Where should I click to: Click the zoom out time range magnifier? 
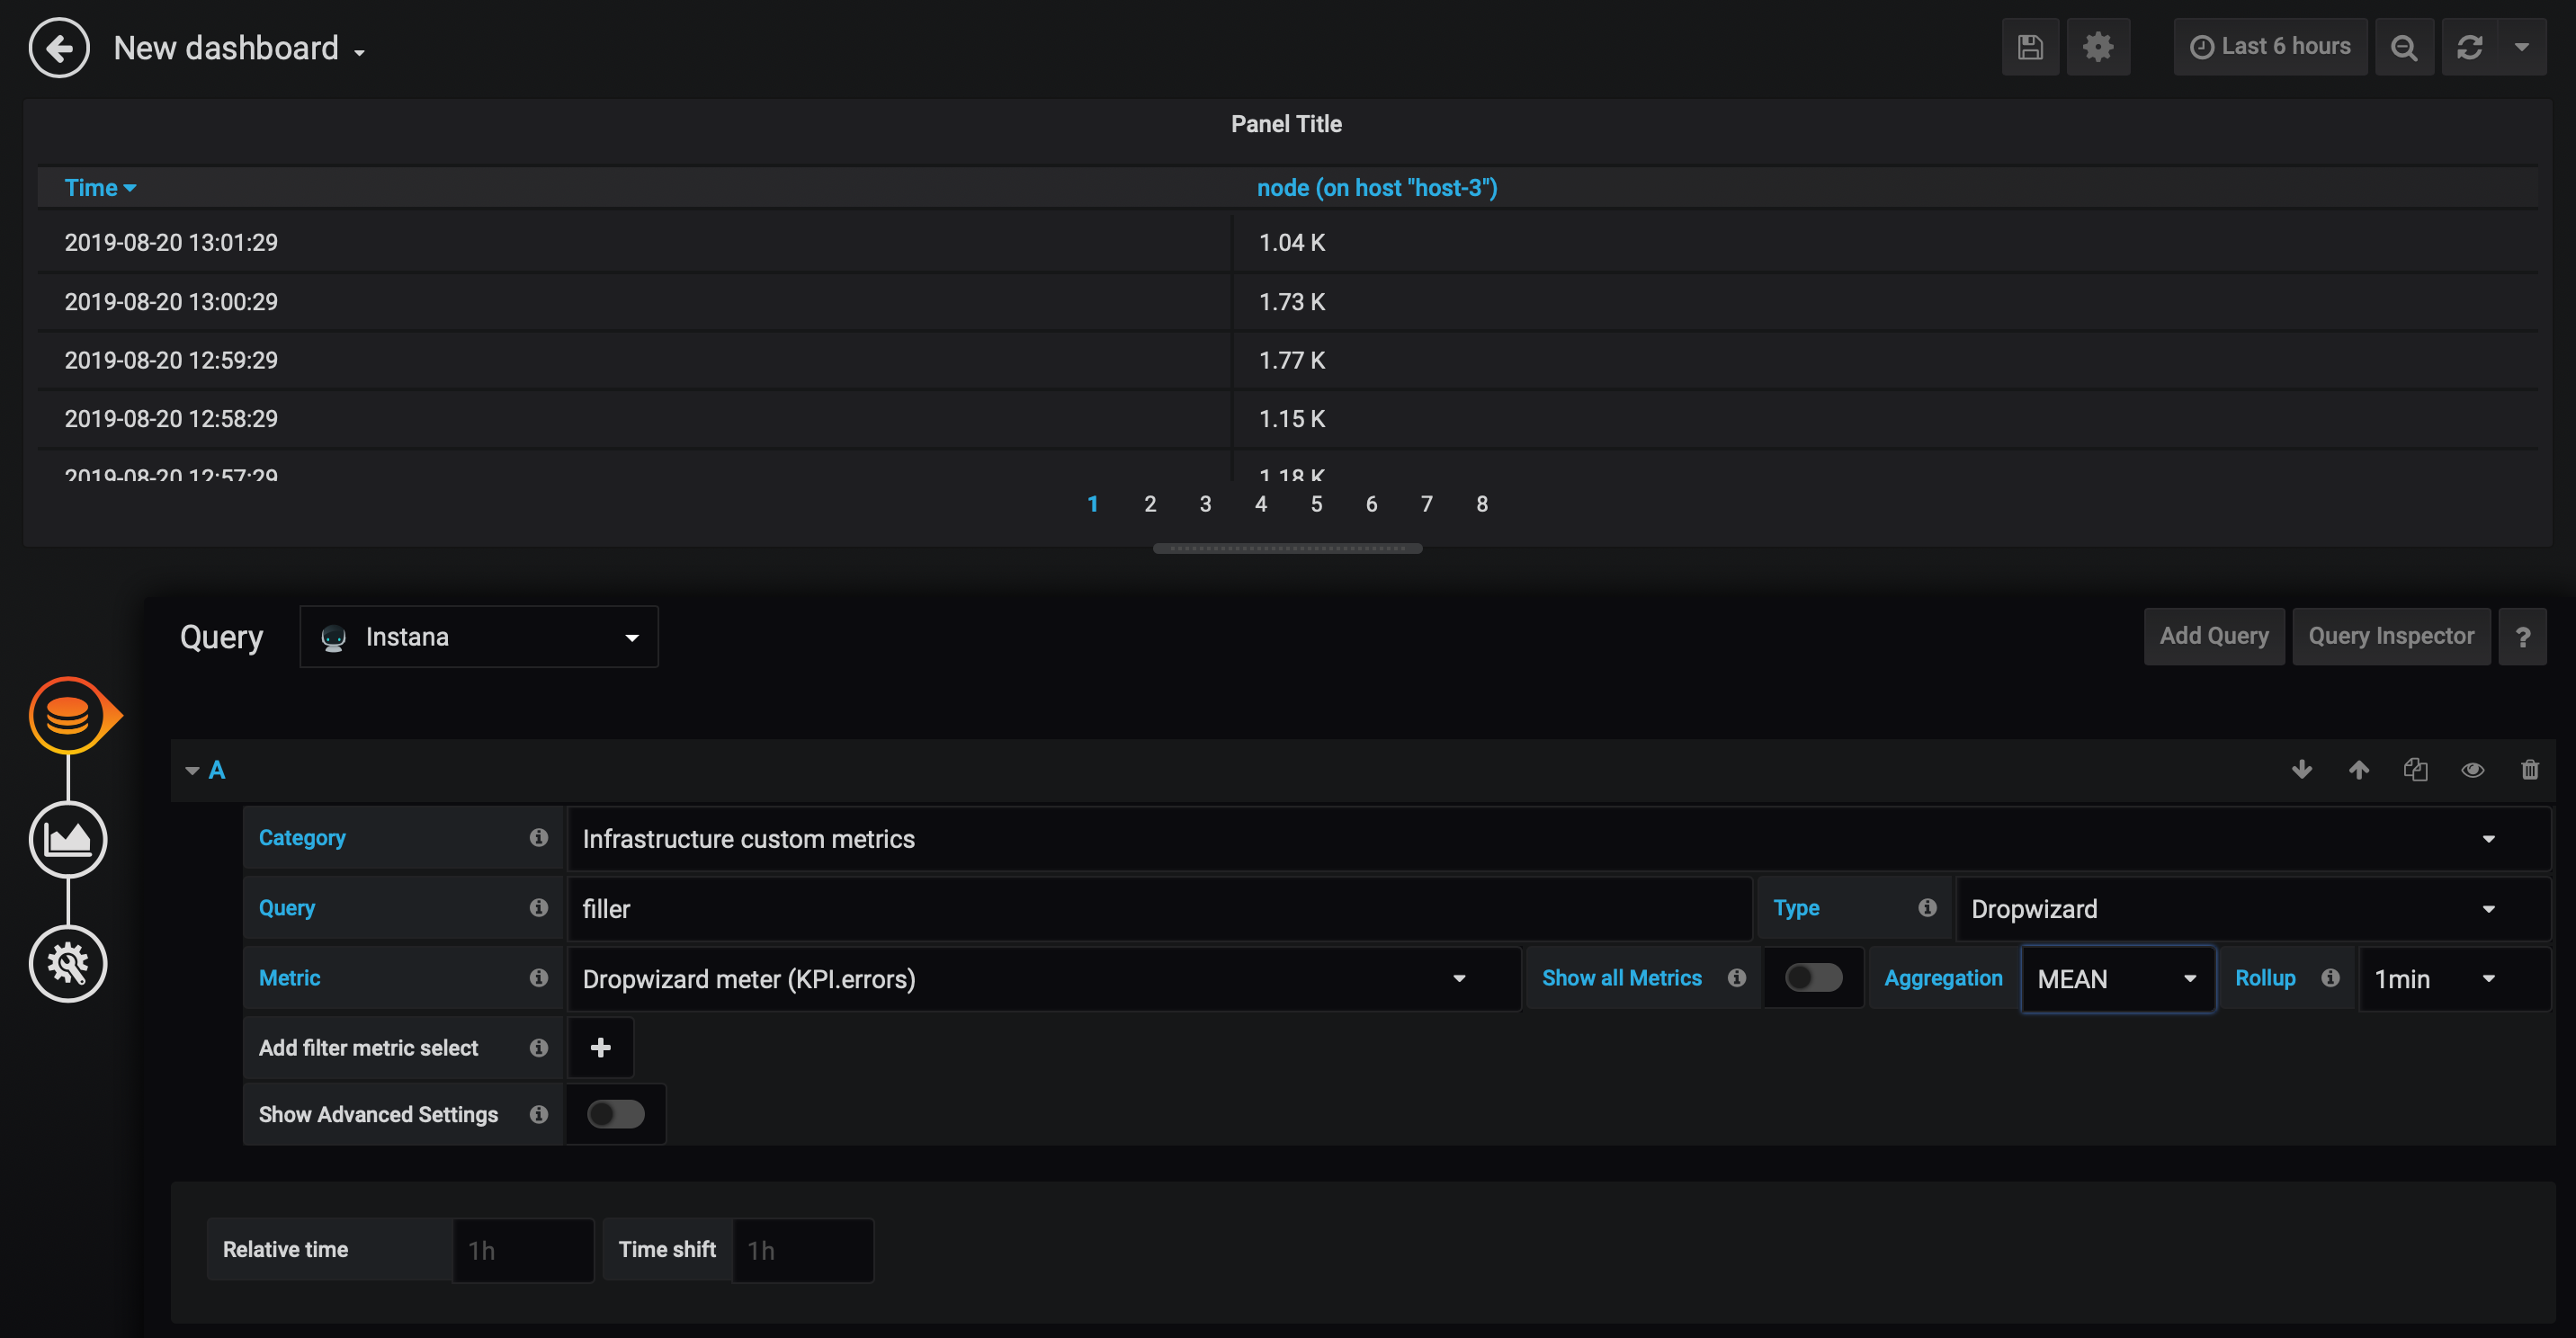coord(2403,47)
